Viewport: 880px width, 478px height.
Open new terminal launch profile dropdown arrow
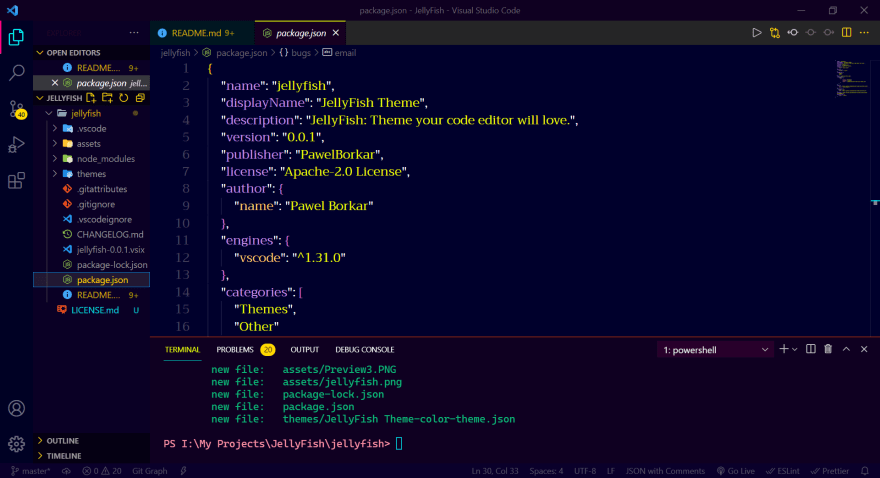point(795,350)
